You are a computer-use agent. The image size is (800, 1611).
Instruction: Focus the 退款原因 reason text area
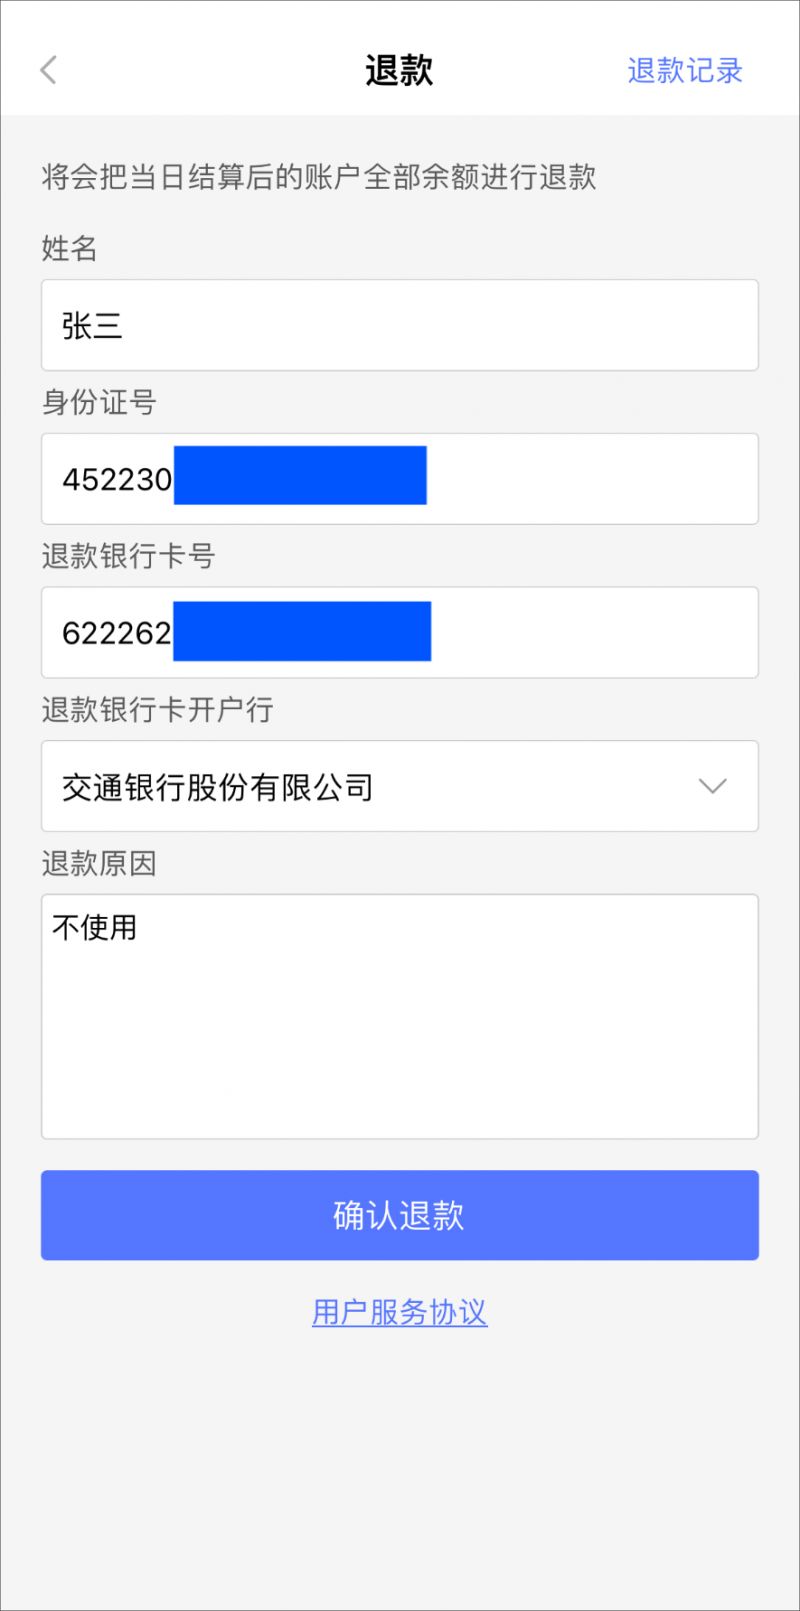tap(400, 1017)
